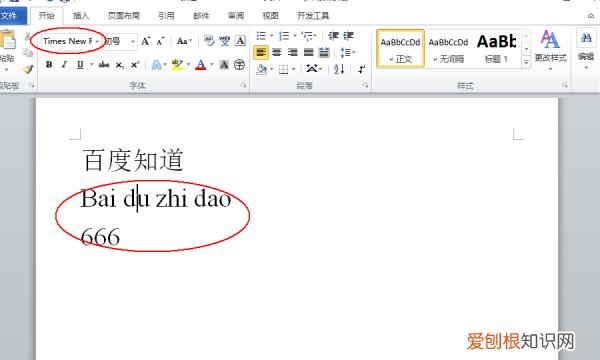Screen dimensions: 600x360
Task: Toggle Align Right paragraph alignment
Action: (x=293, y=52)
